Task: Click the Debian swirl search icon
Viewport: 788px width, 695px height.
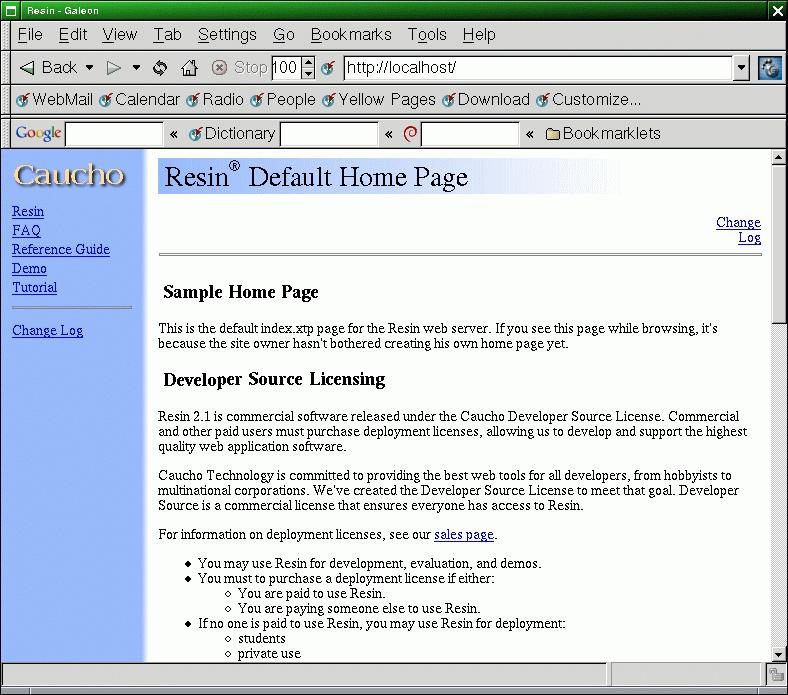Action: pyautogui.click(x=409, y=134)
